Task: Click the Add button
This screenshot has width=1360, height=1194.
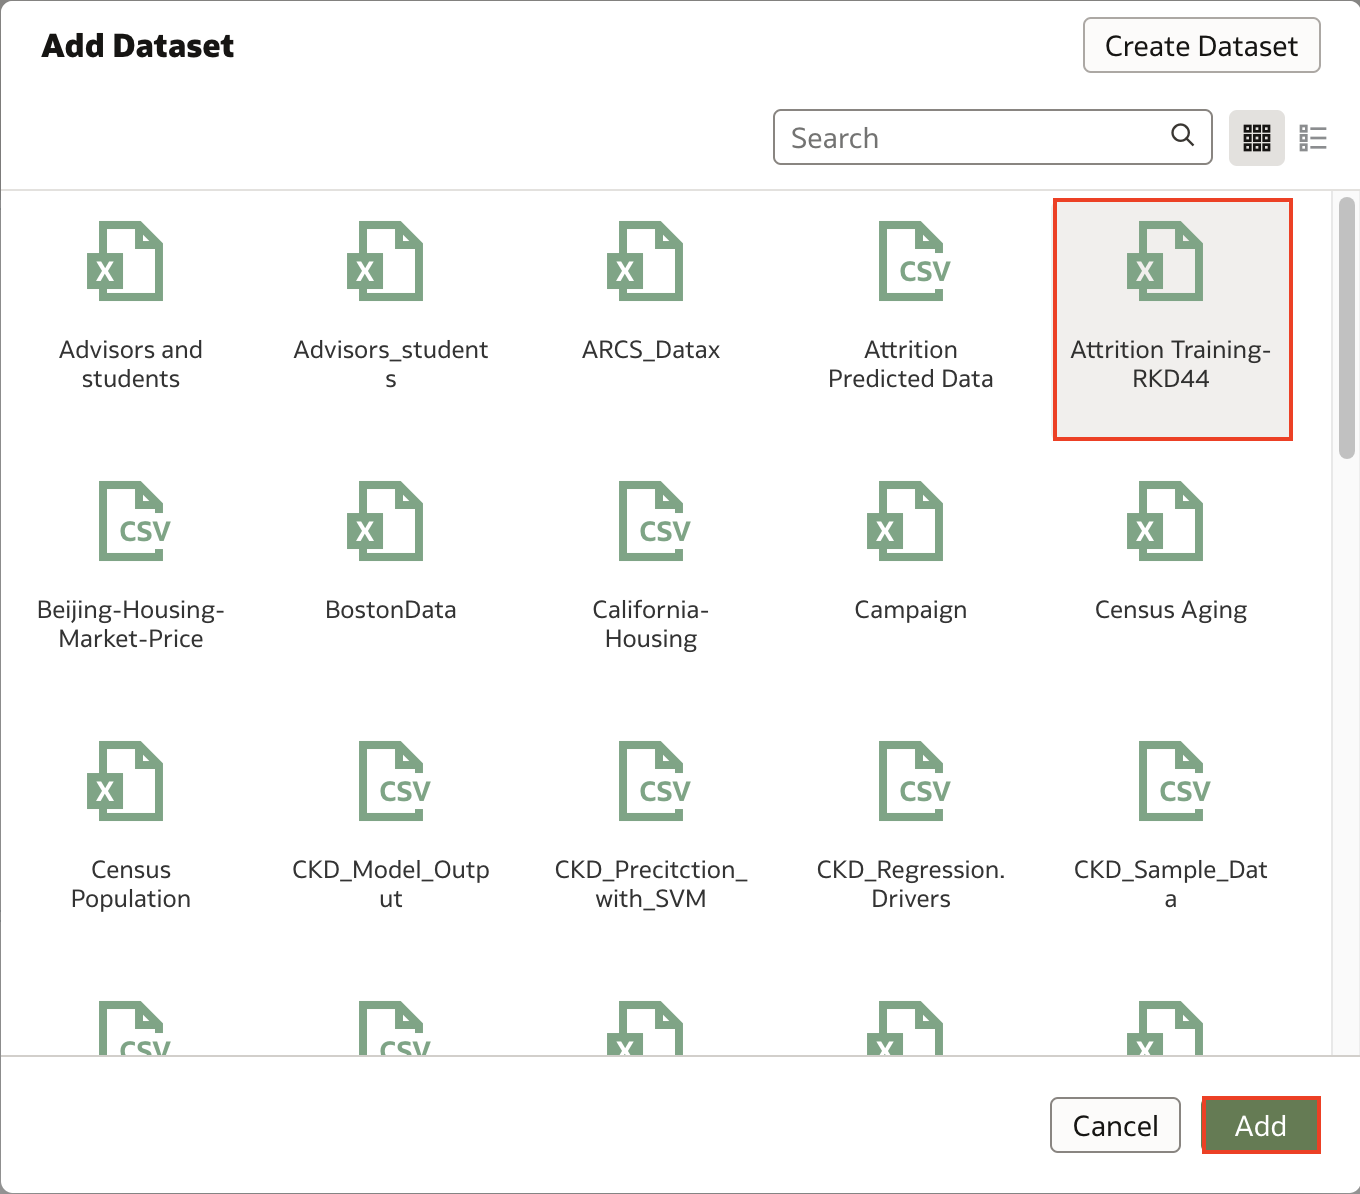Action: click(1260, 1126)
